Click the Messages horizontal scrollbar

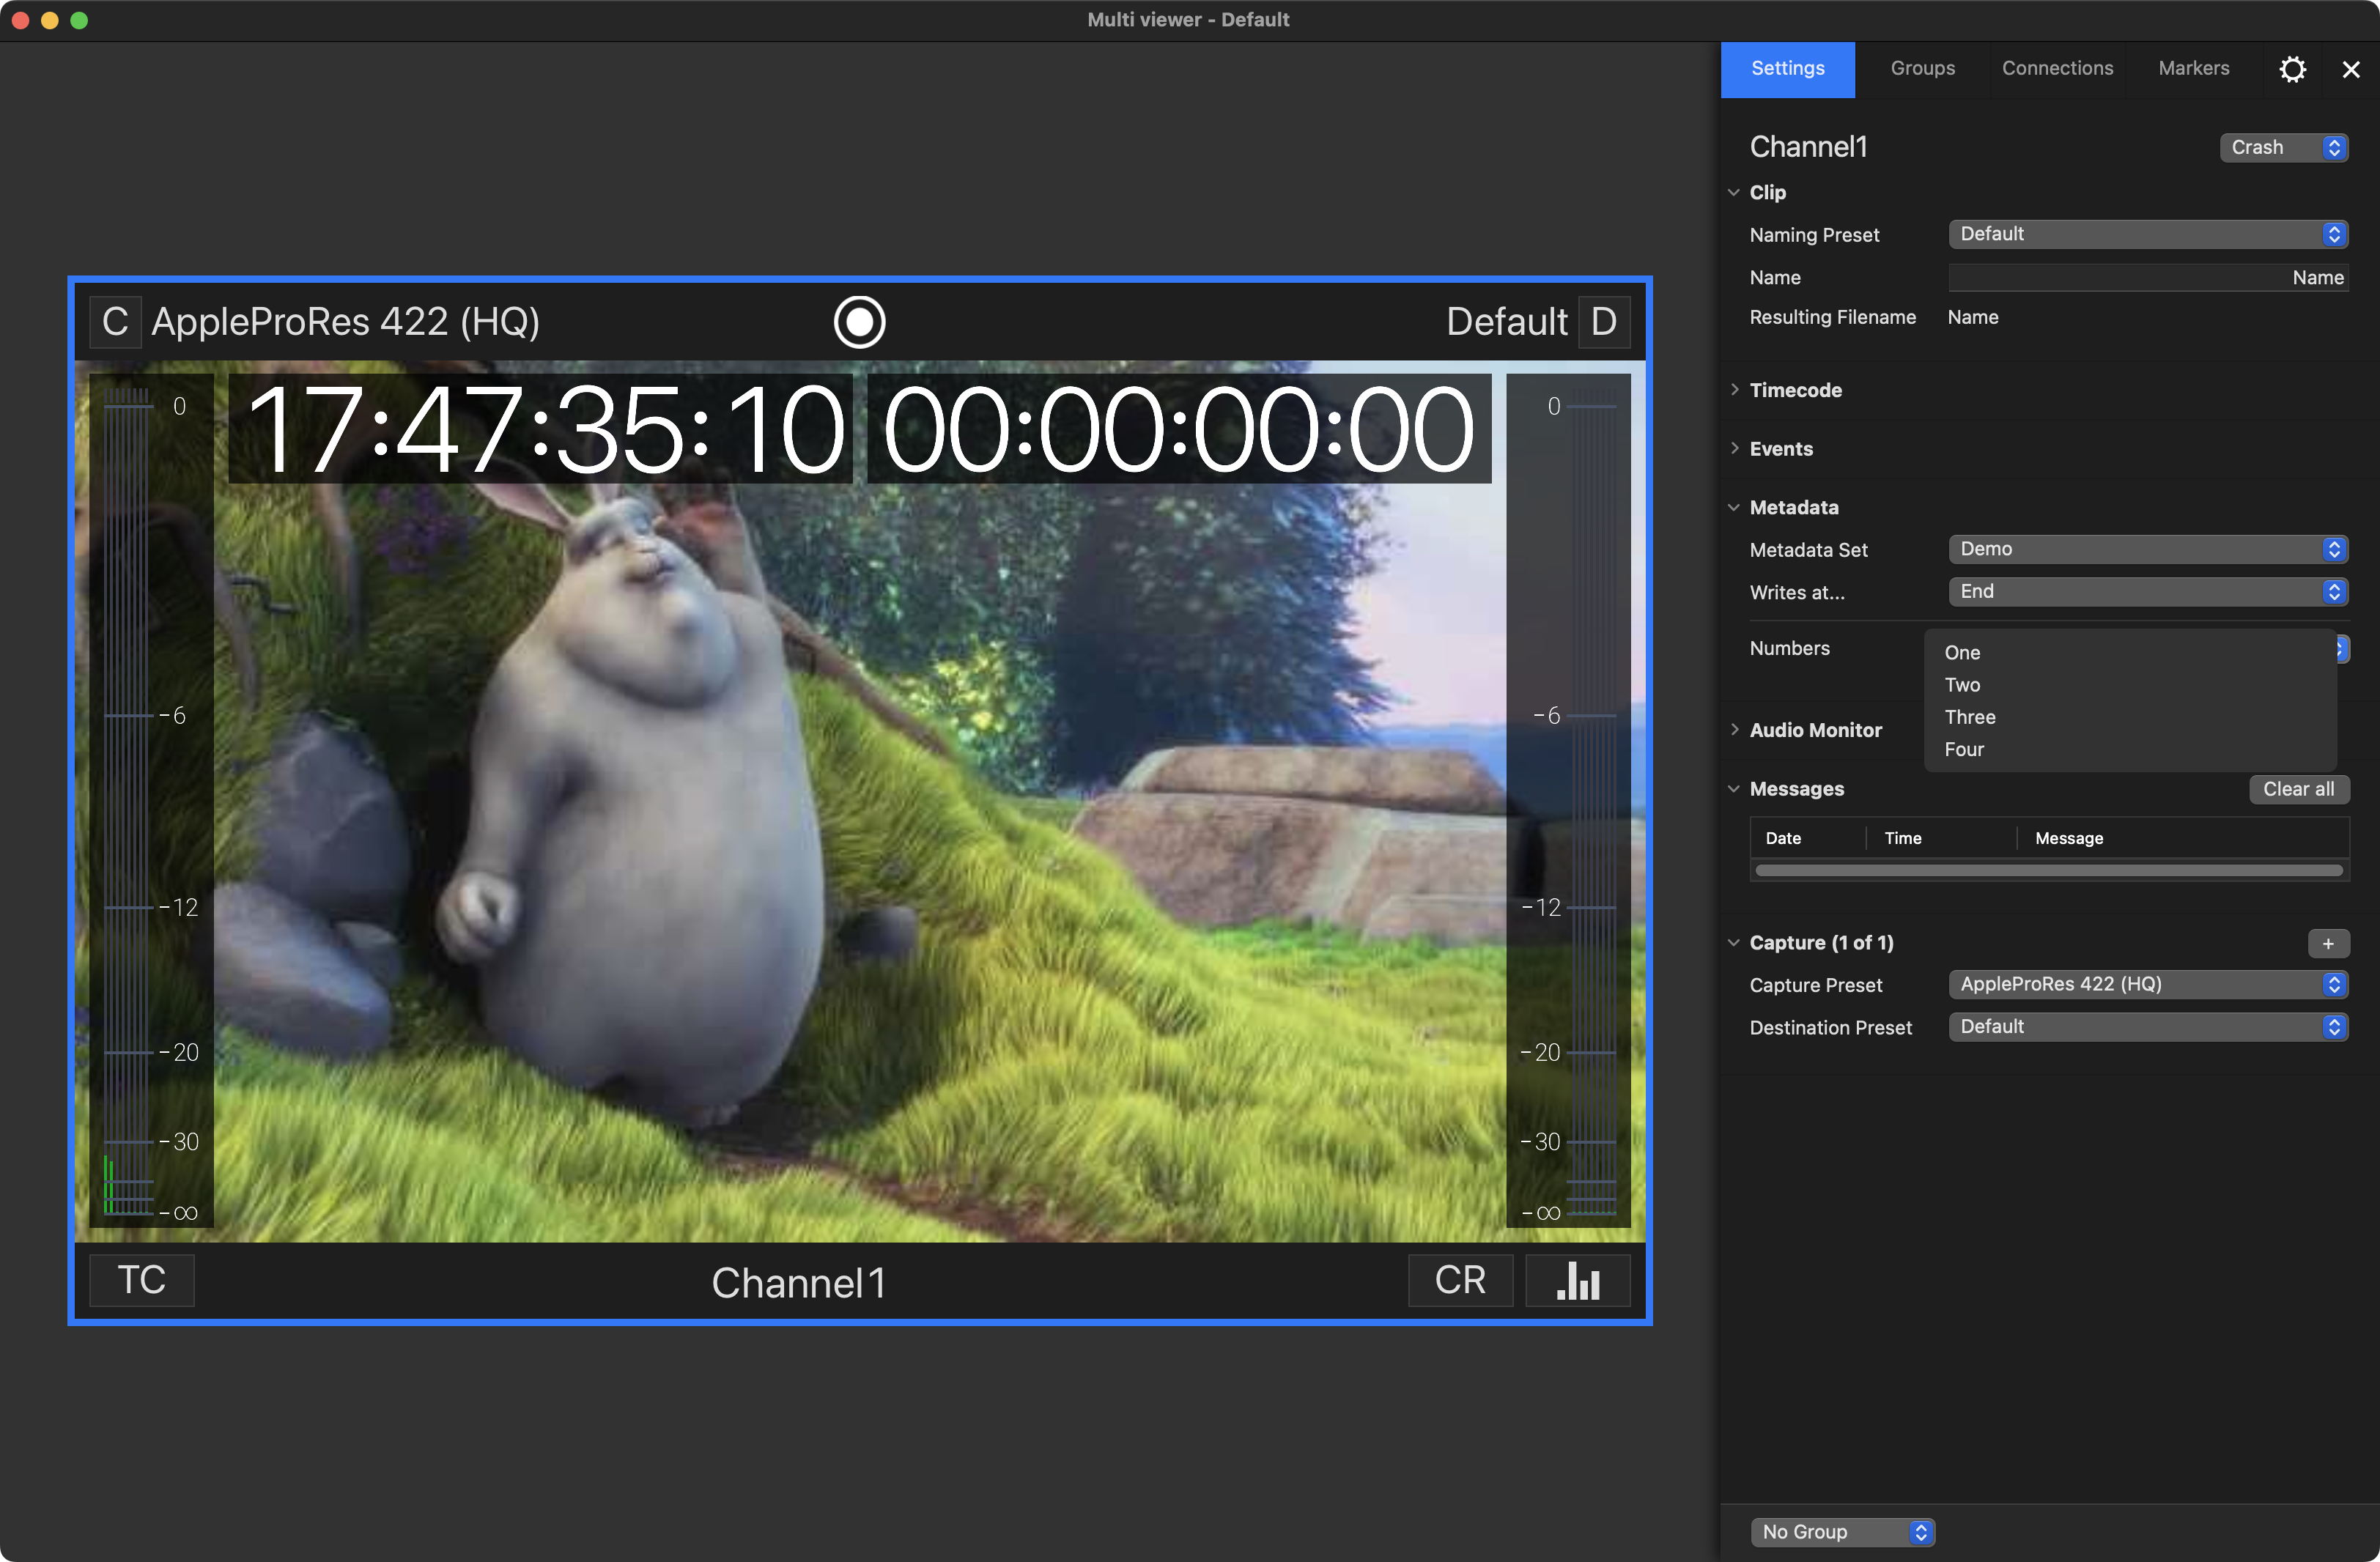2048,870
